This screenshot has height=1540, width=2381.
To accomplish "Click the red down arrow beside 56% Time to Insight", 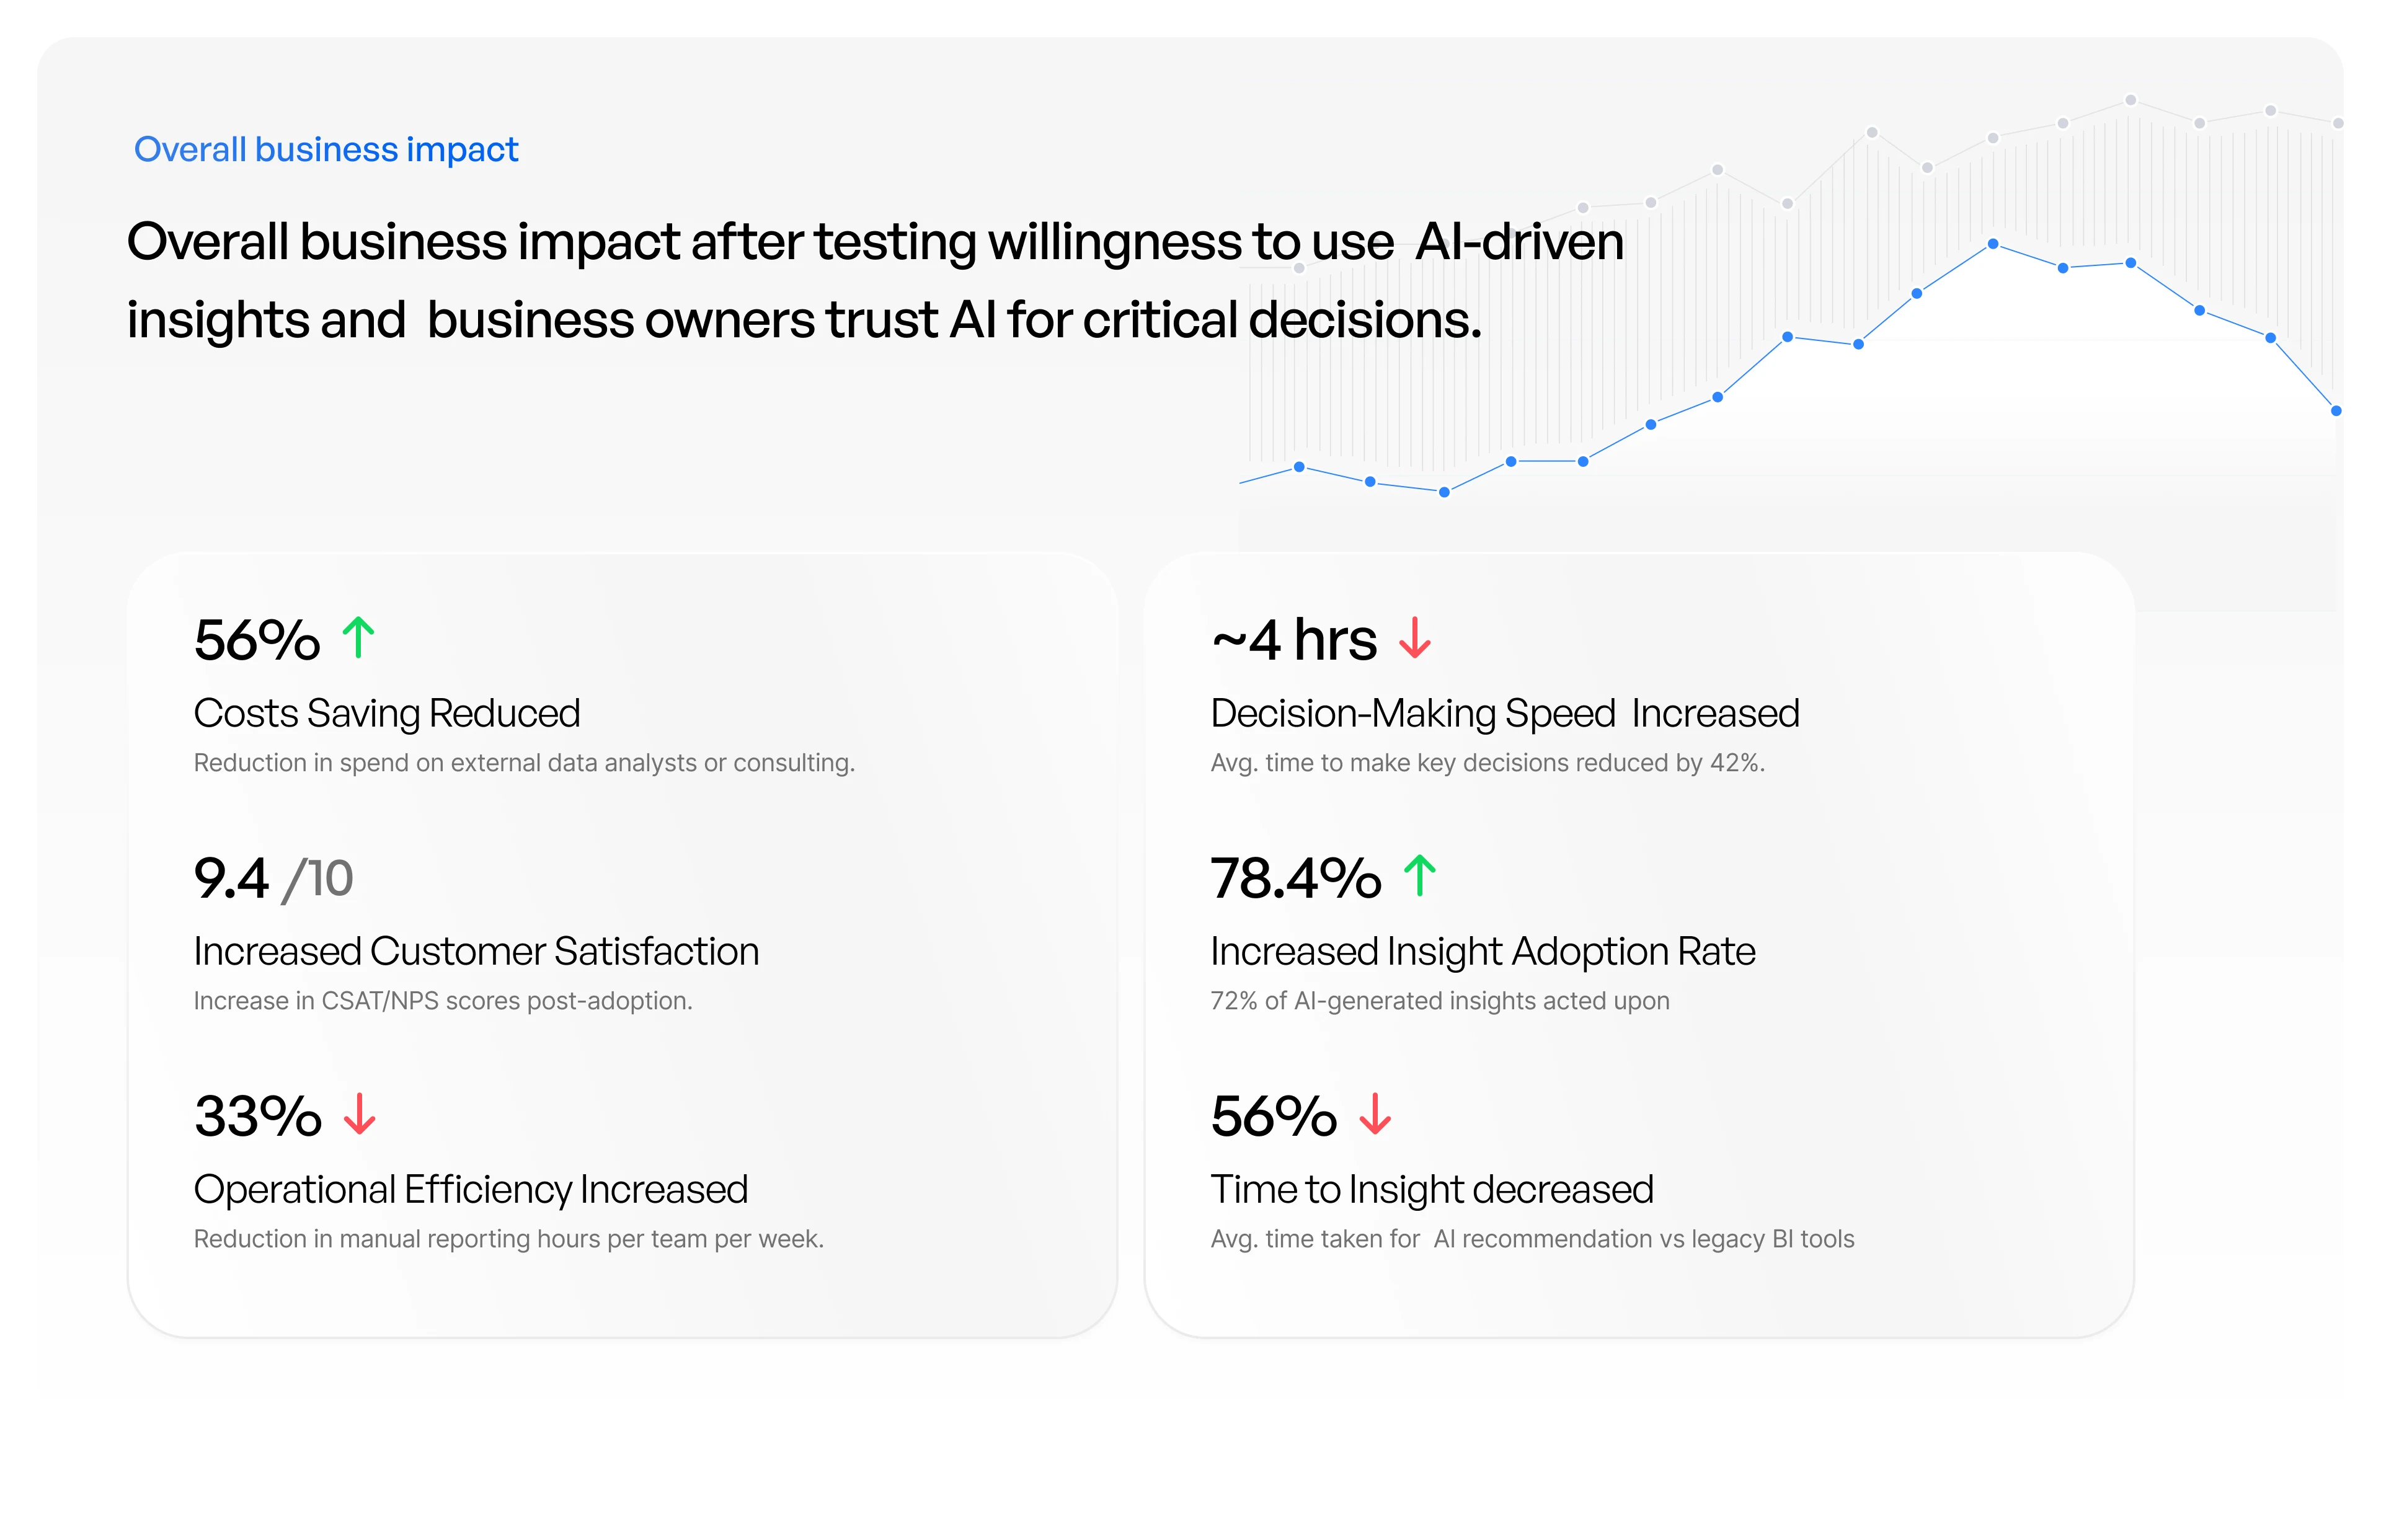I will point(1375,1114).
